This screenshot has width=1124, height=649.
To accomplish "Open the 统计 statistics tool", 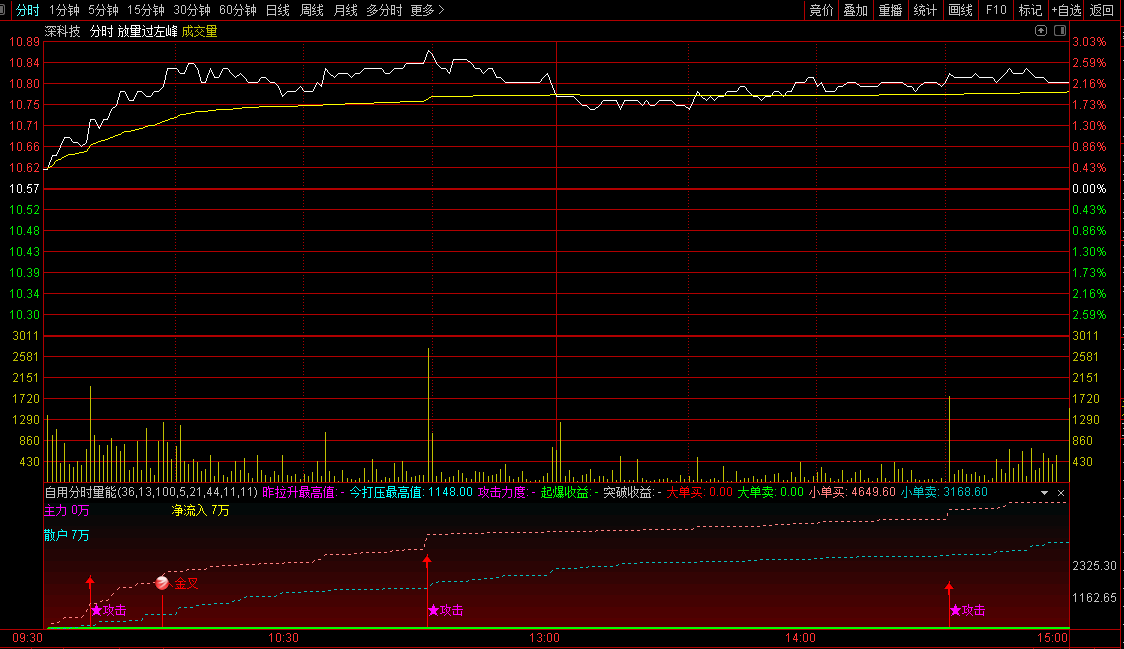I will tap(925, 10).
